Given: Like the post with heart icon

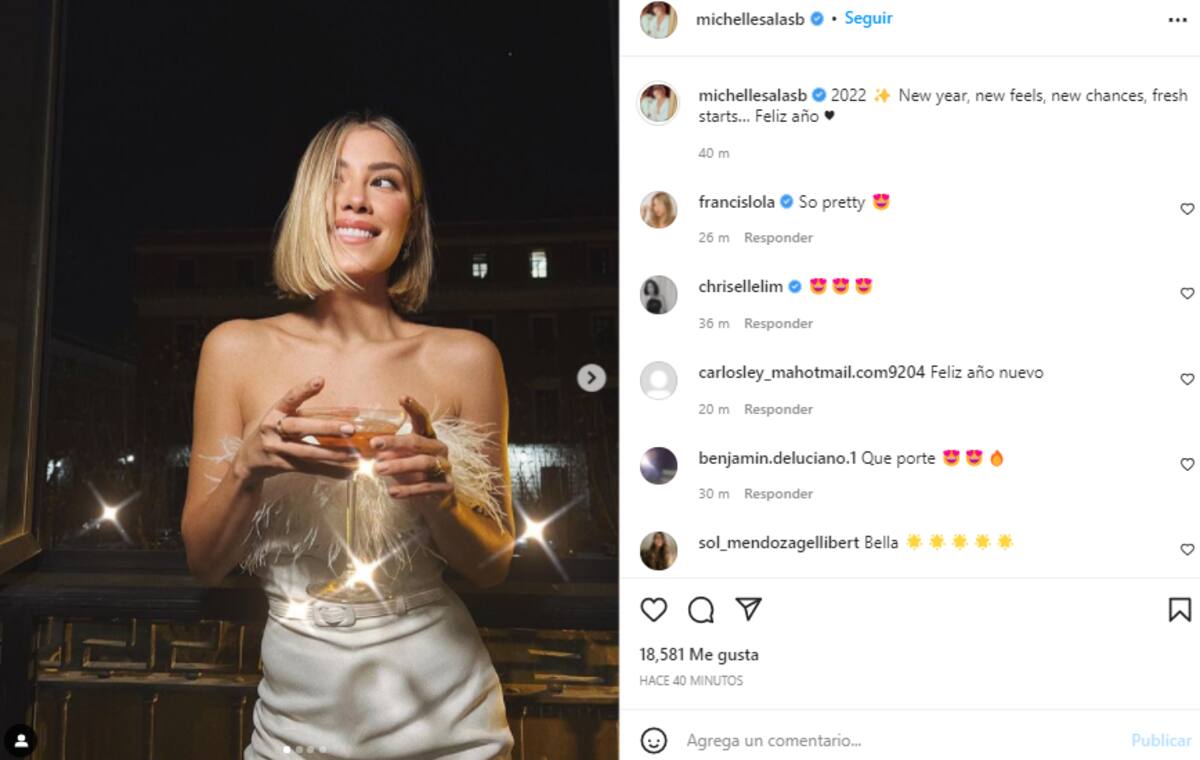Looking at the screenshot, I should (x=653, y=610).
